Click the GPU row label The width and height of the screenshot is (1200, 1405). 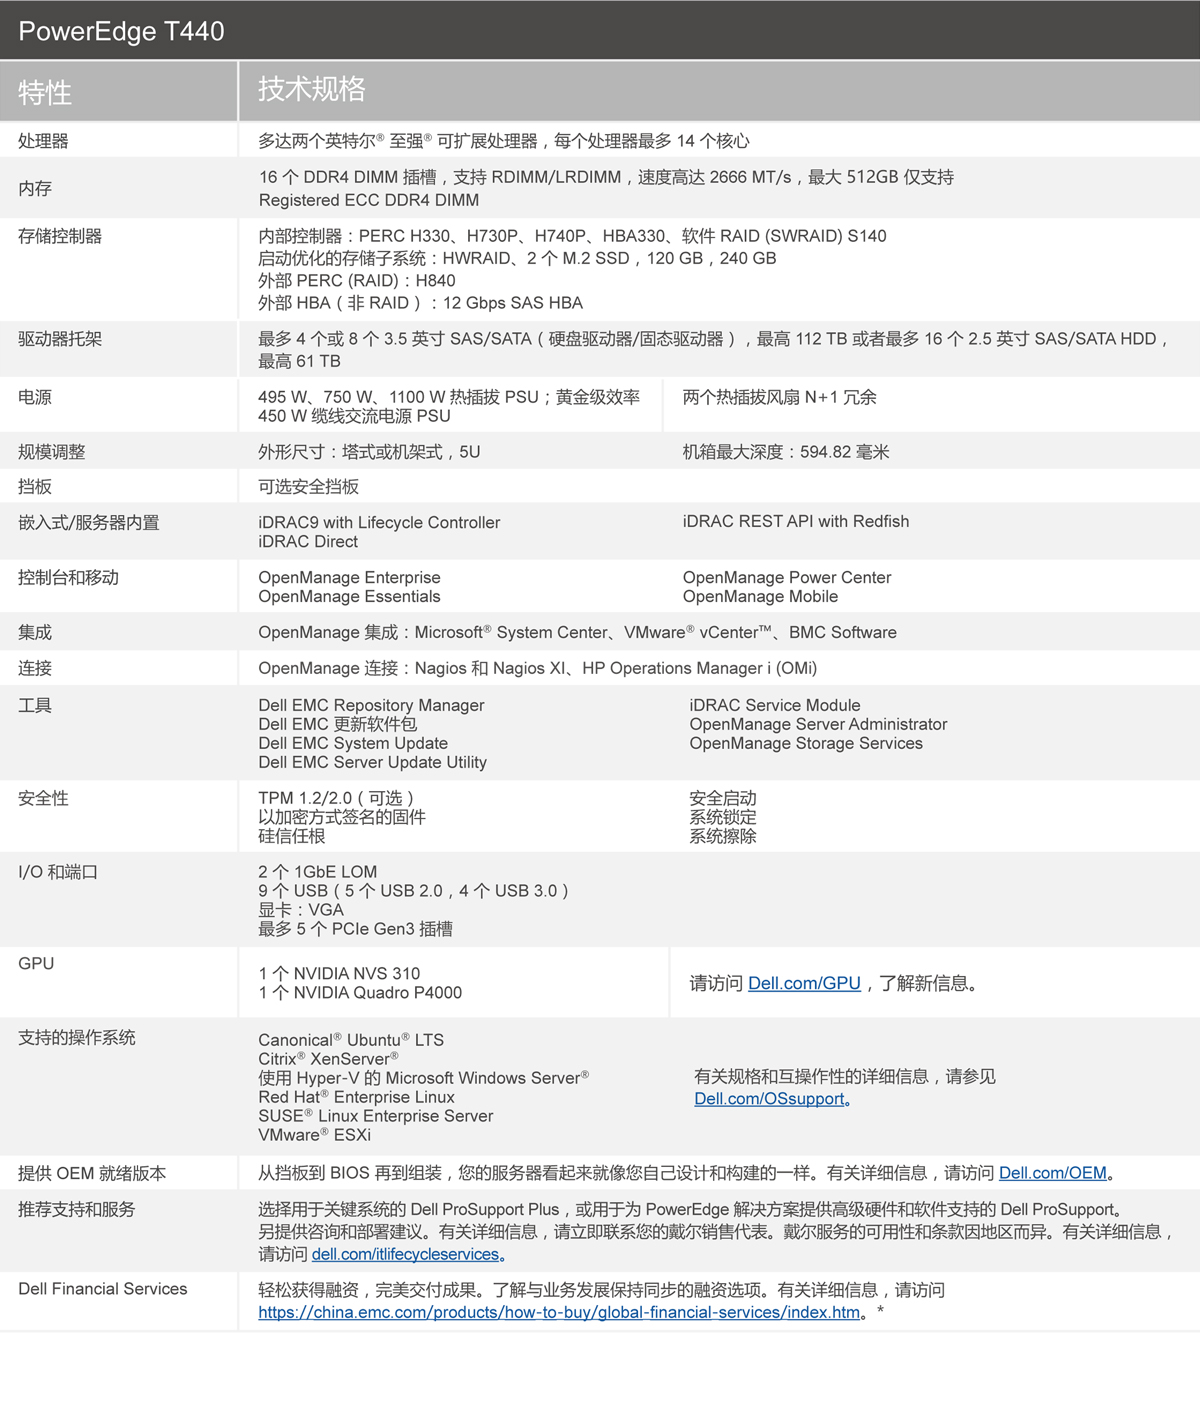[x=33, y=962]
